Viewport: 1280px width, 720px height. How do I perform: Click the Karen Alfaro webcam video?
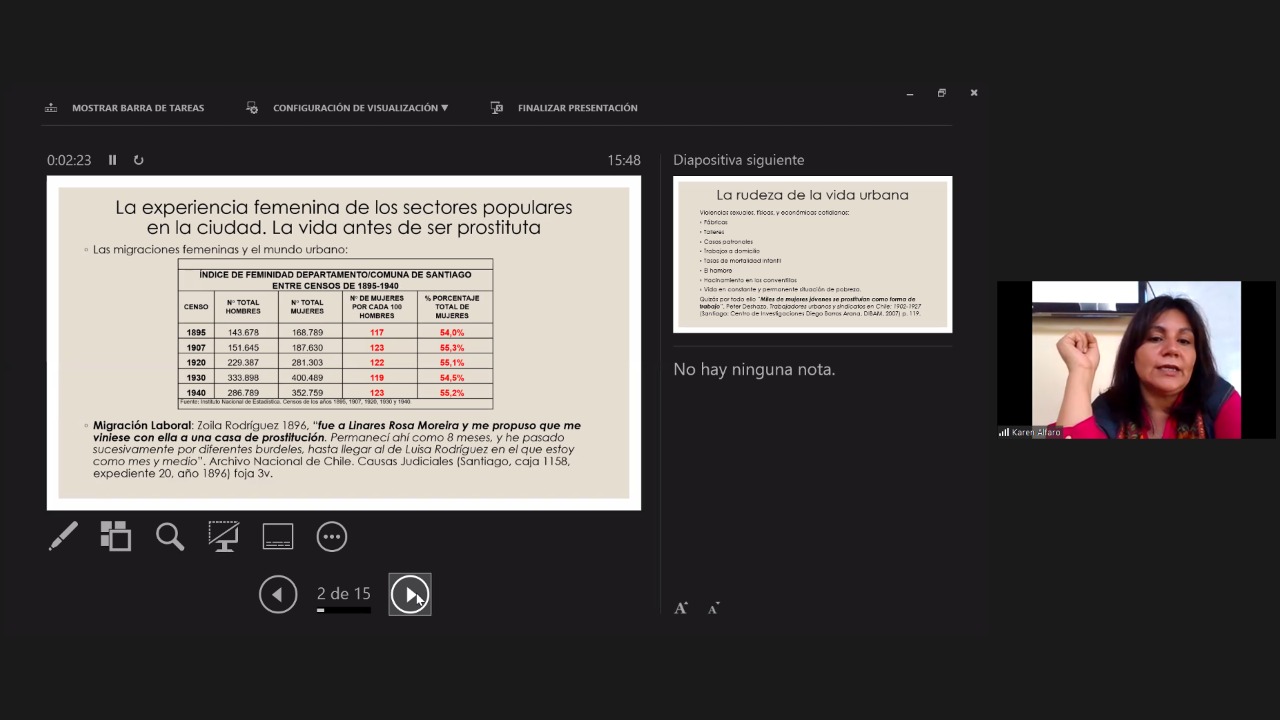[x=1136, y=360]
